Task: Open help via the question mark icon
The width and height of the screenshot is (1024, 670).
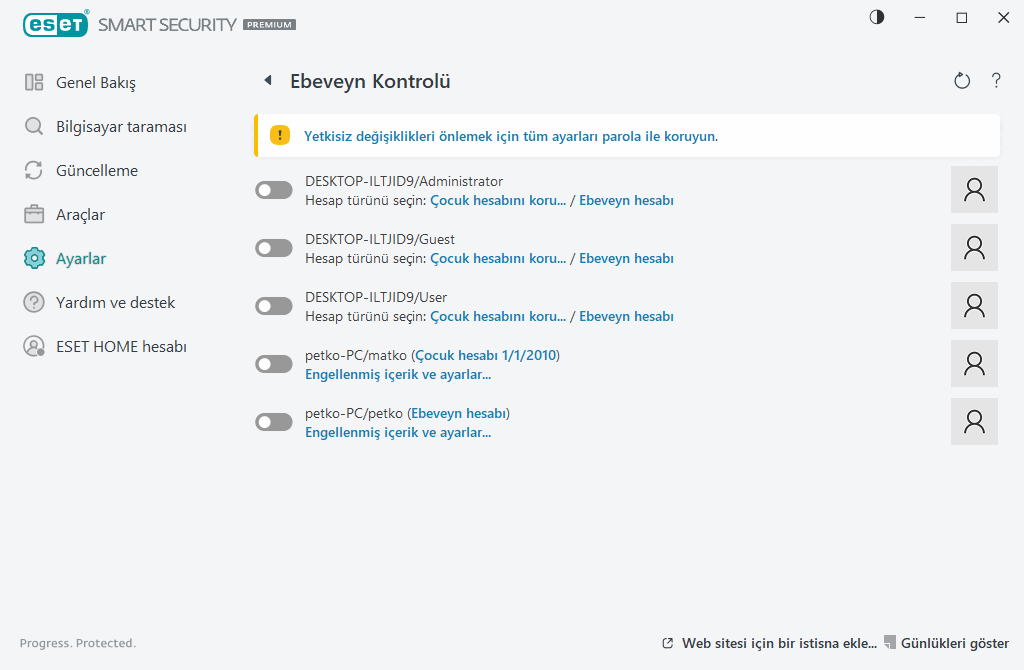Action: coord(996,81)
